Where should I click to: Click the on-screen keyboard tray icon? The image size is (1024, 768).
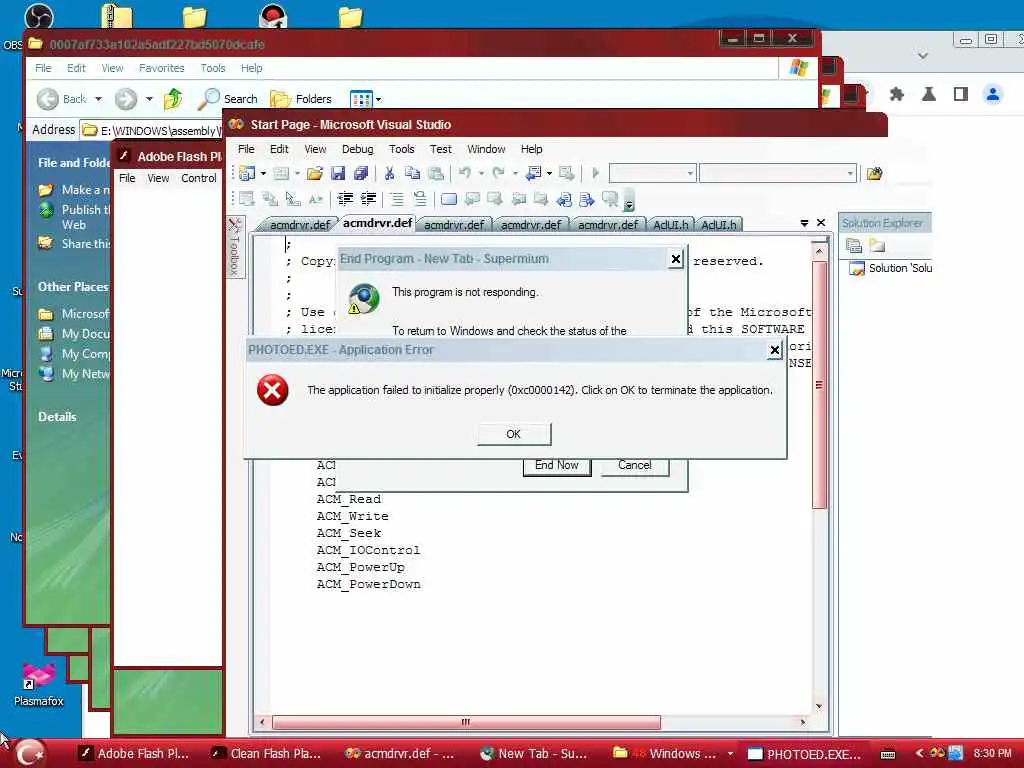click(888, 754)
